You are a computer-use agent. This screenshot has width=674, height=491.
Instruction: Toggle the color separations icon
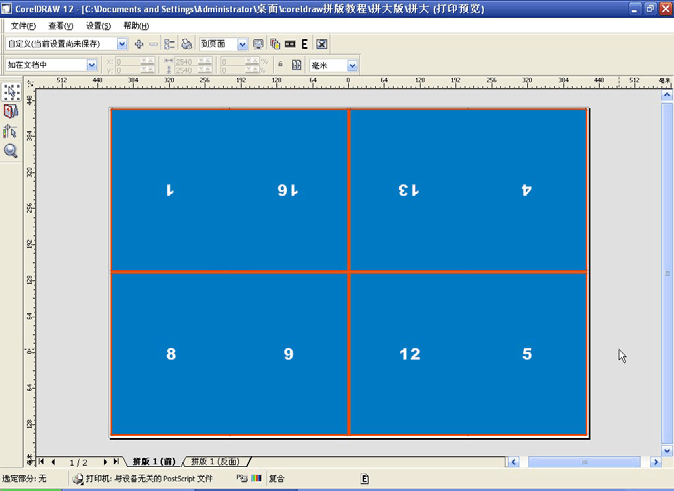[274, 45]
